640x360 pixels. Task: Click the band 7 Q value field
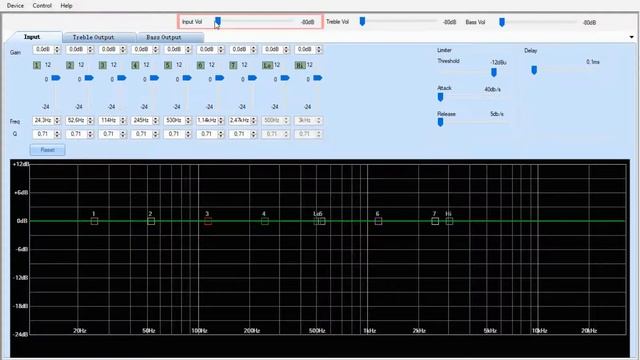coord(240,134)
